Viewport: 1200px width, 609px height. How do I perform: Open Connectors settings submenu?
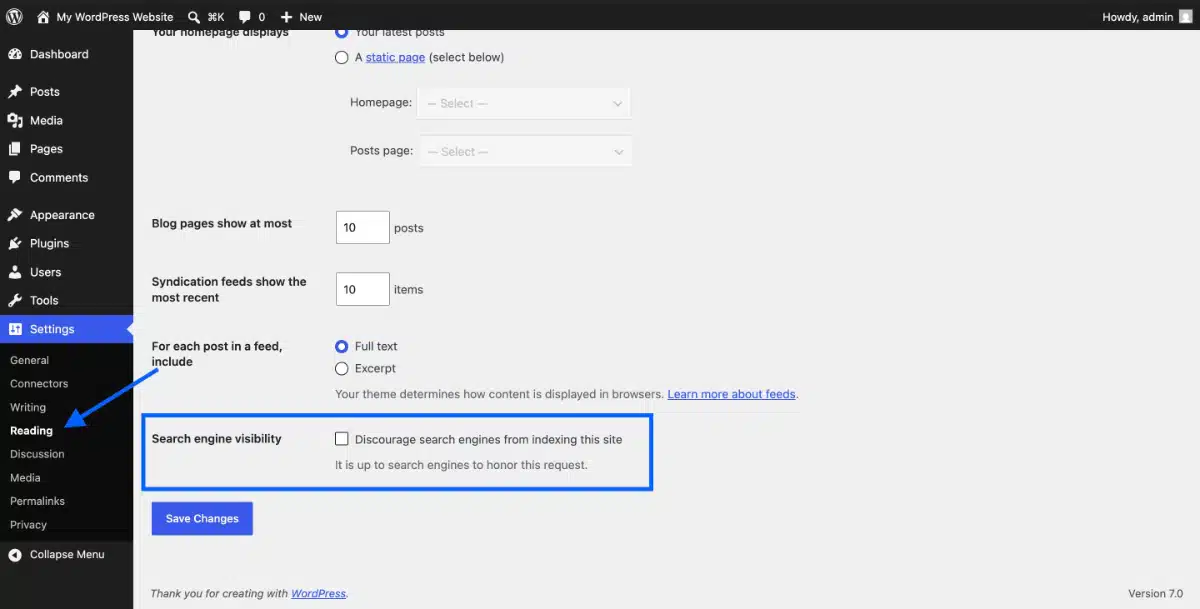tap(39, 384)
